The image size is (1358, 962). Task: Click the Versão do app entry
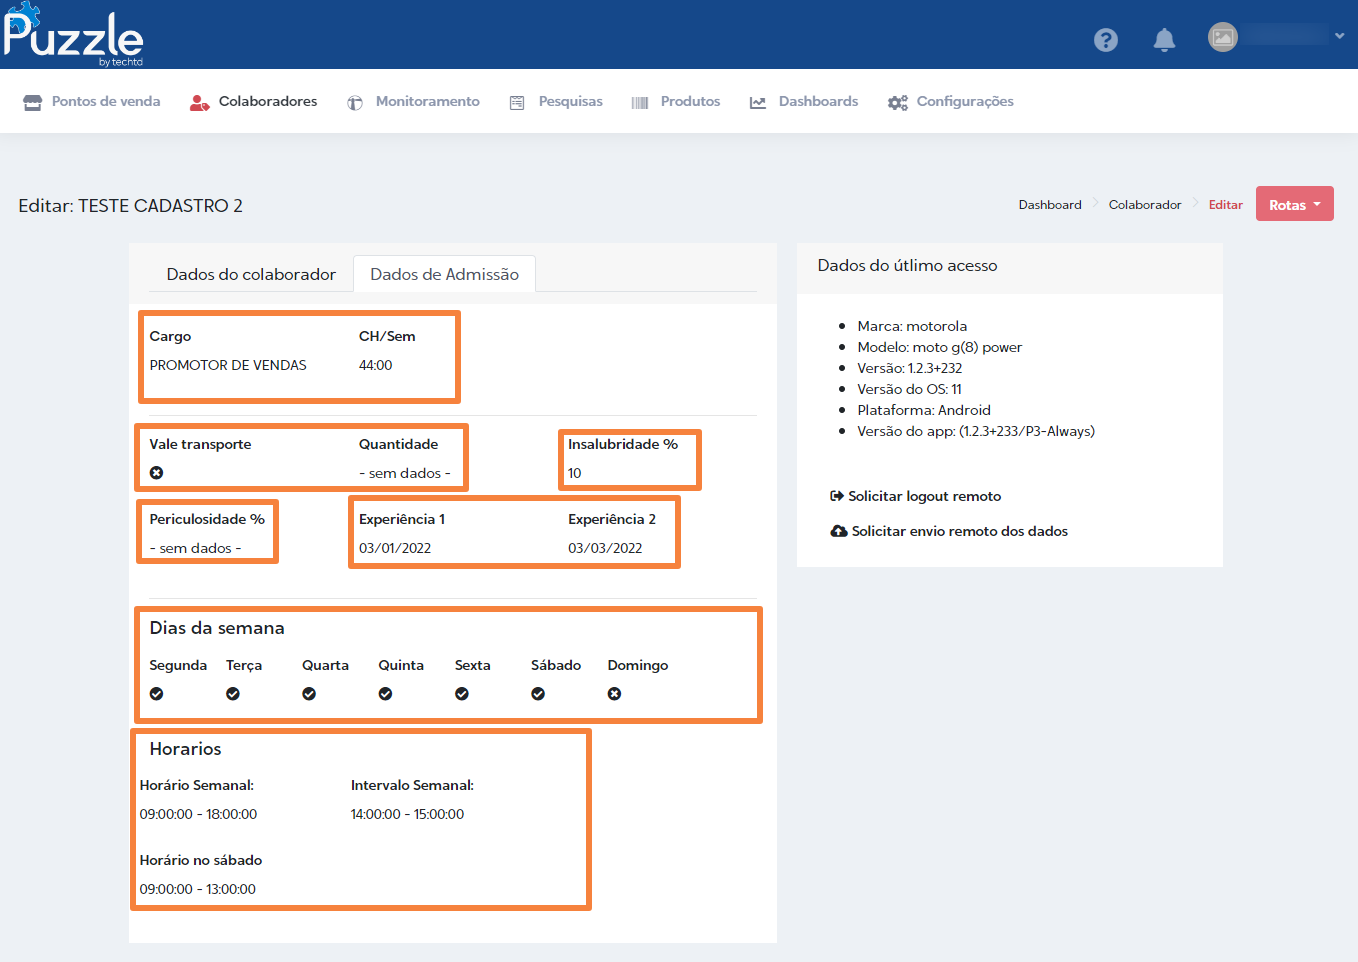click(976, 431)
